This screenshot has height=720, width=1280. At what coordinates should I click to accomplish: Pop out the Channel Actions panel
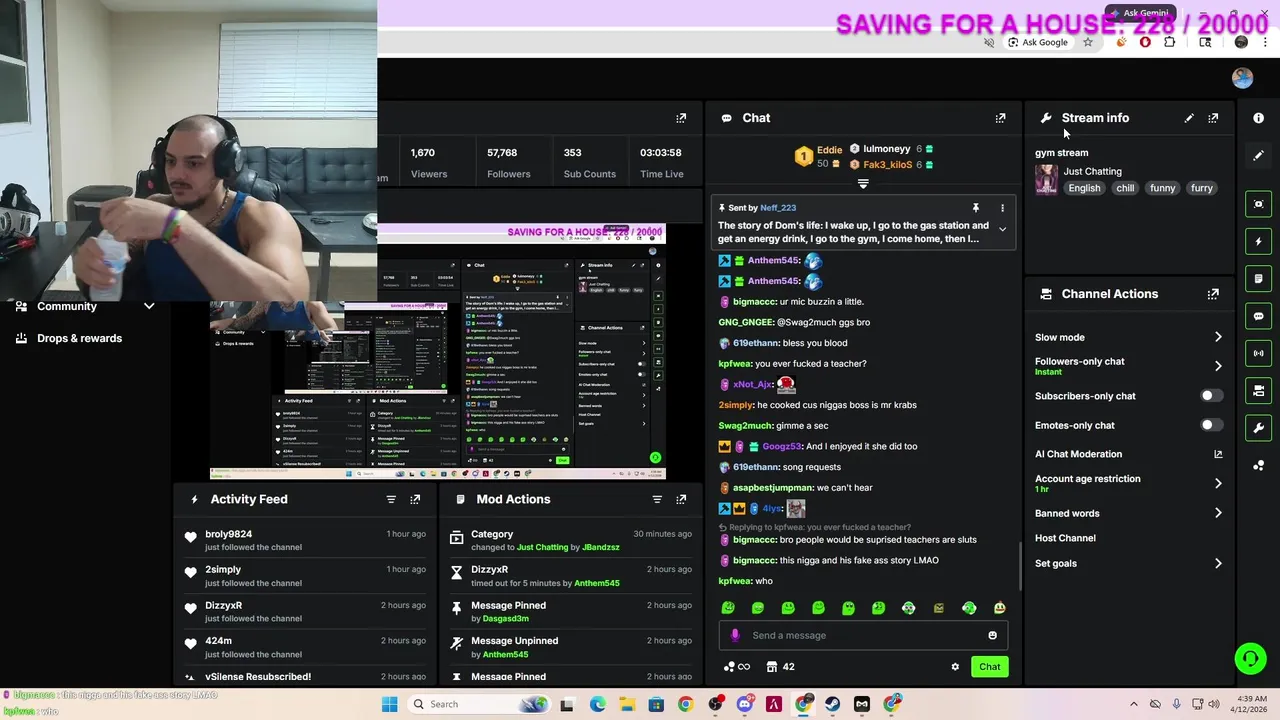[1213, 294]
